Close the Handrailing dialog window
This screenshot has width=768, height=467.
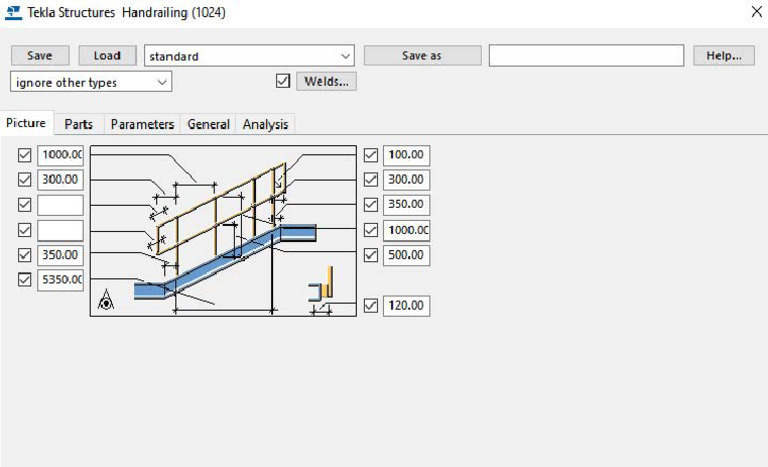coord(756,12)
